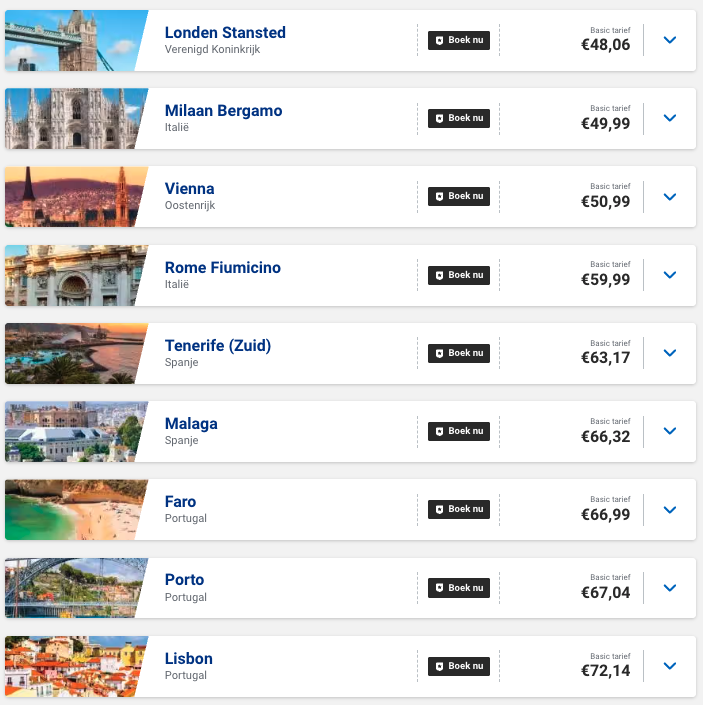Open Rome Fiumicino details with chevron
The width and height of the screenshot is (703, 705).
click(670, 275)
